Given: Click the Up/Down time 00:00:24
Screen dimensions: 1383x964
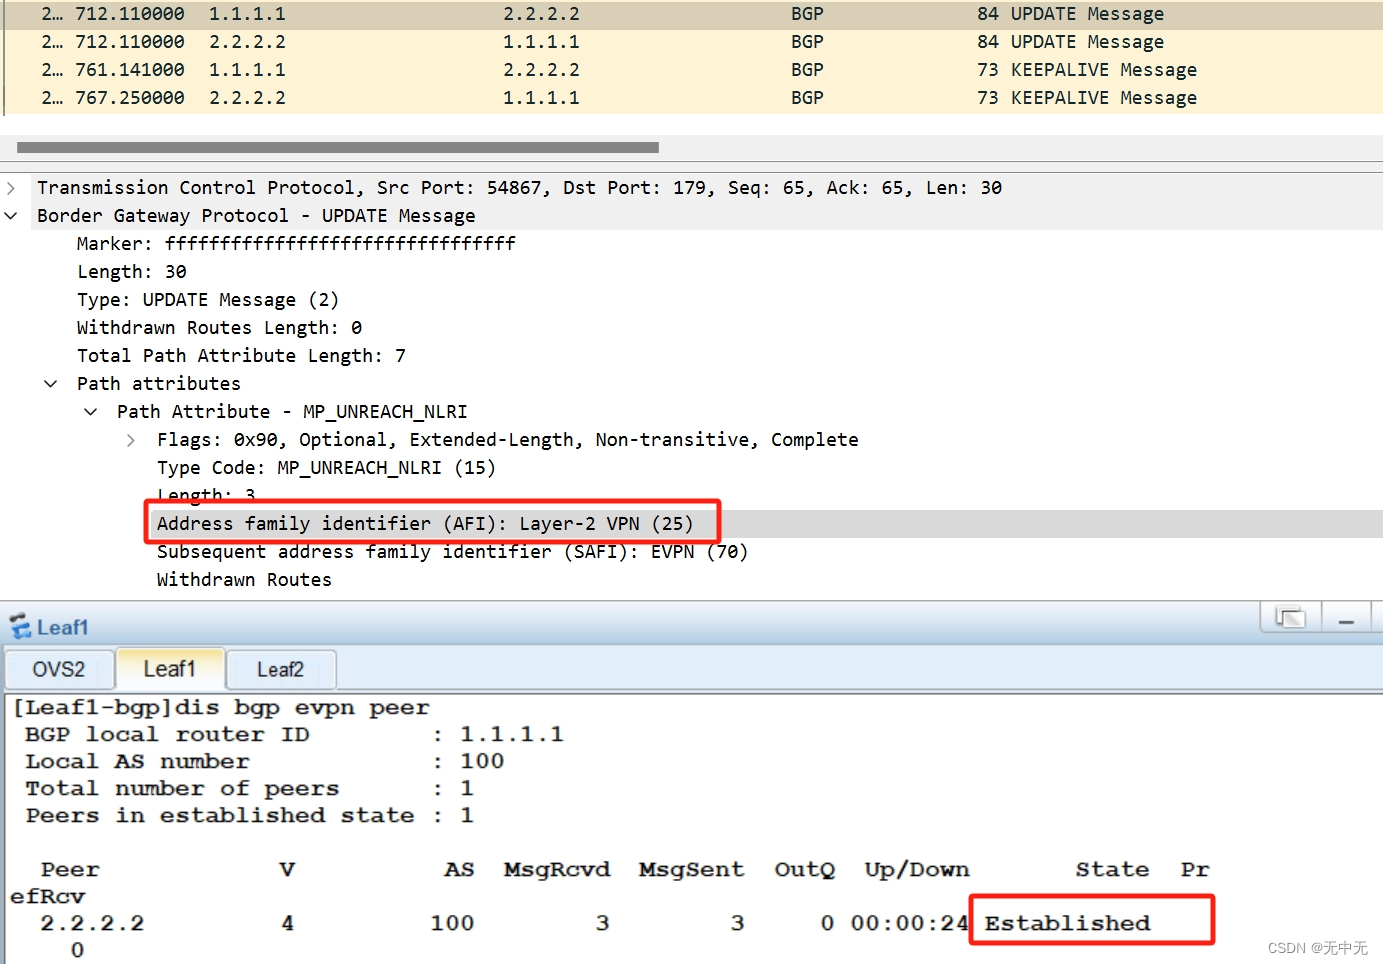Looking at the screenshot, I should coord(909,923).
